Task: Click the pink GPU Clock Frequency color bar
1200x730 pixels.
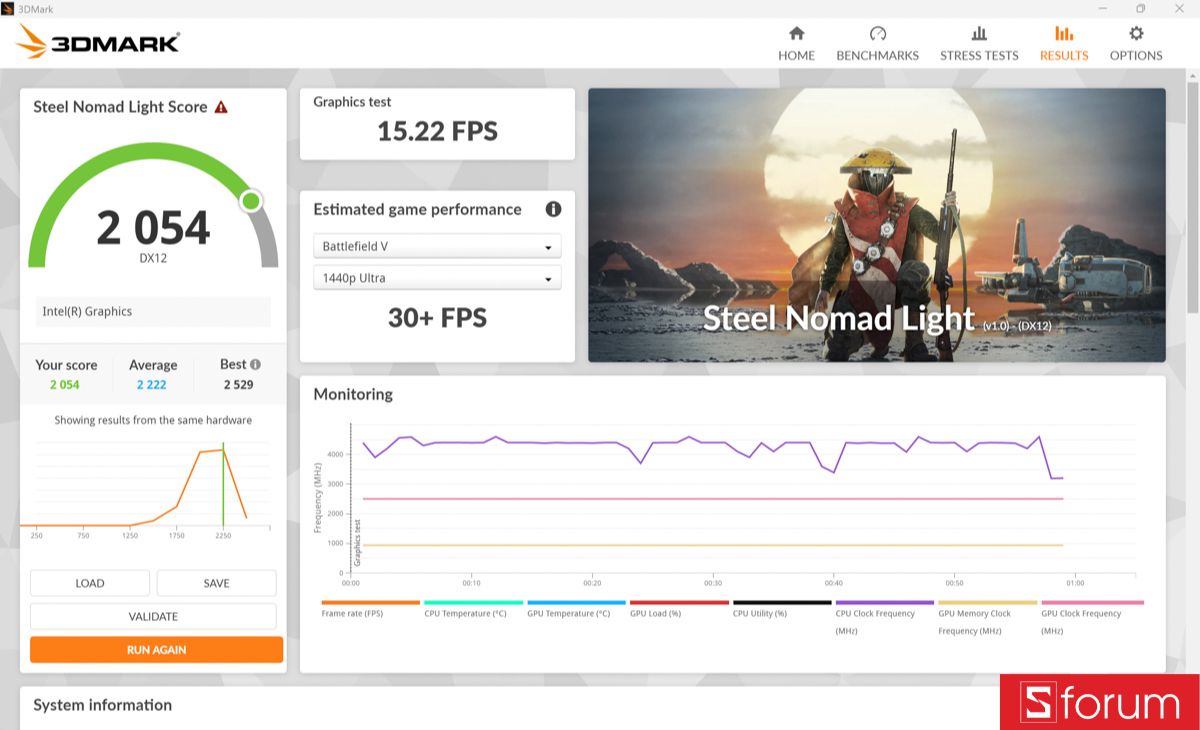Action: click(x=1092, y=602)
